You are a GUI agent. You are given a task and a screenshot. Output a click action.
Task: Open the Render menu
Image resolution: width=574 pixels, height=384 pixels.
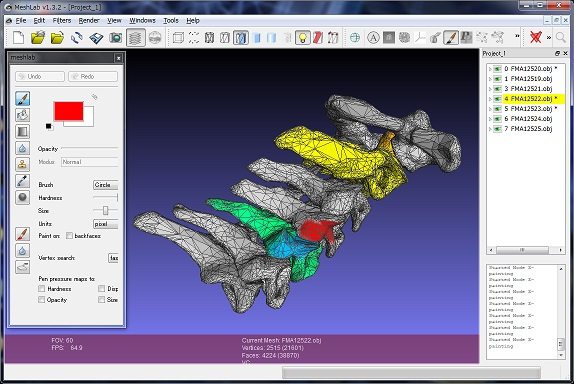(x=89, y=20)
